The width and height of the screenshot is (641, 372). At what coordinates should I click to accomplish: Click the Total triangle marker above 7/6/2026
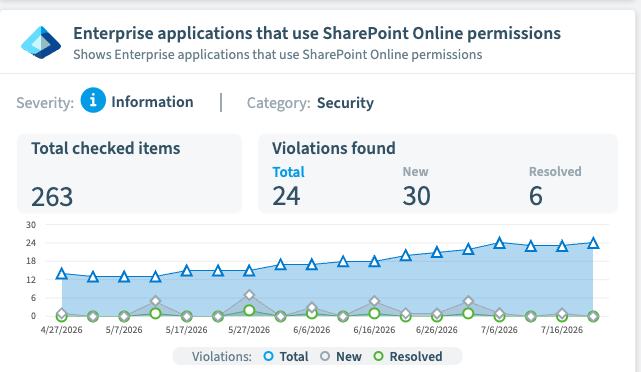499,243
